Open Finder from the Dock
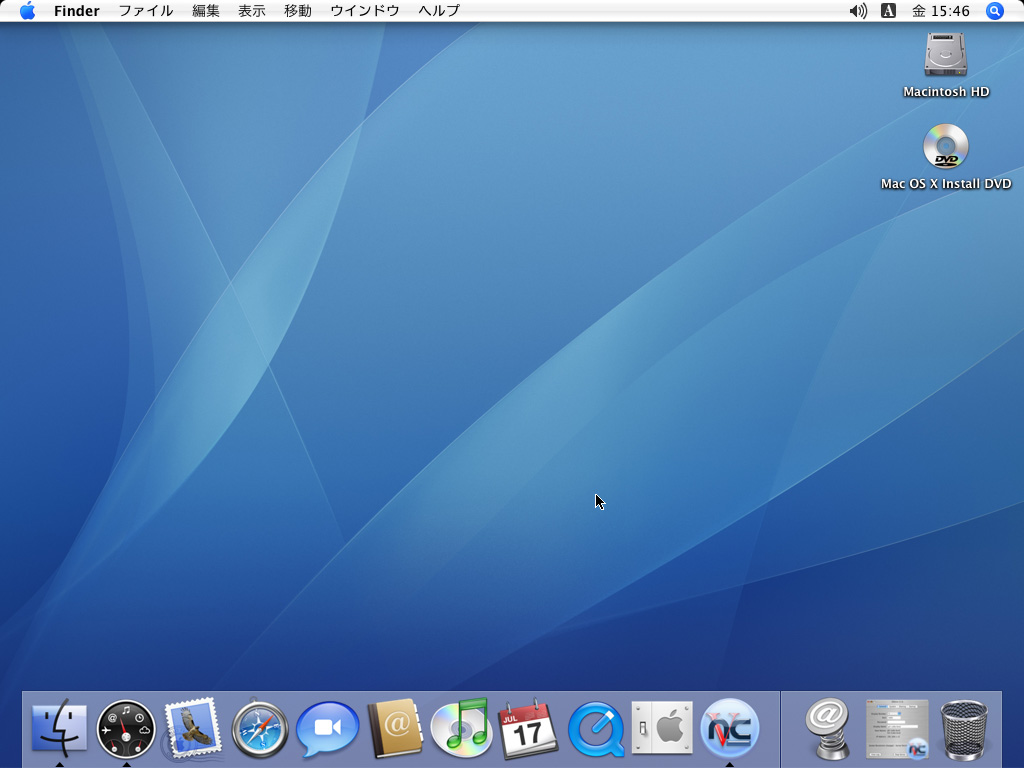Screen dimensions: 1024x768 (x=59, y=728)
